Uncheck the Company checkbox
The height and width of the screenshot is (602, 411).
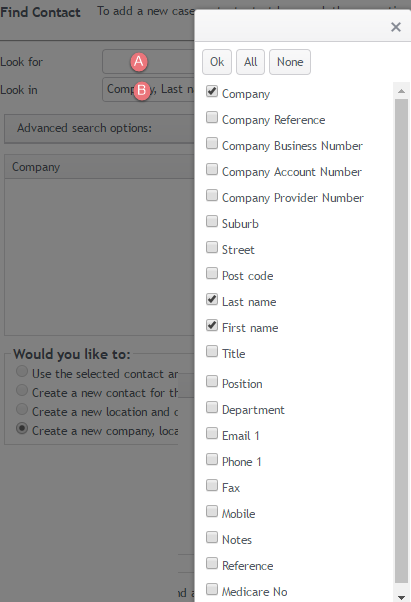click(212, 91)
